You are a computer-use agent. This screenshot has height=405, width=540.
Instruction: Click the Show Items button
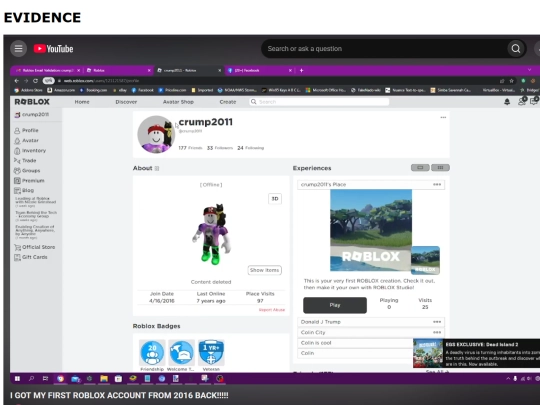[x=264, y=270]
